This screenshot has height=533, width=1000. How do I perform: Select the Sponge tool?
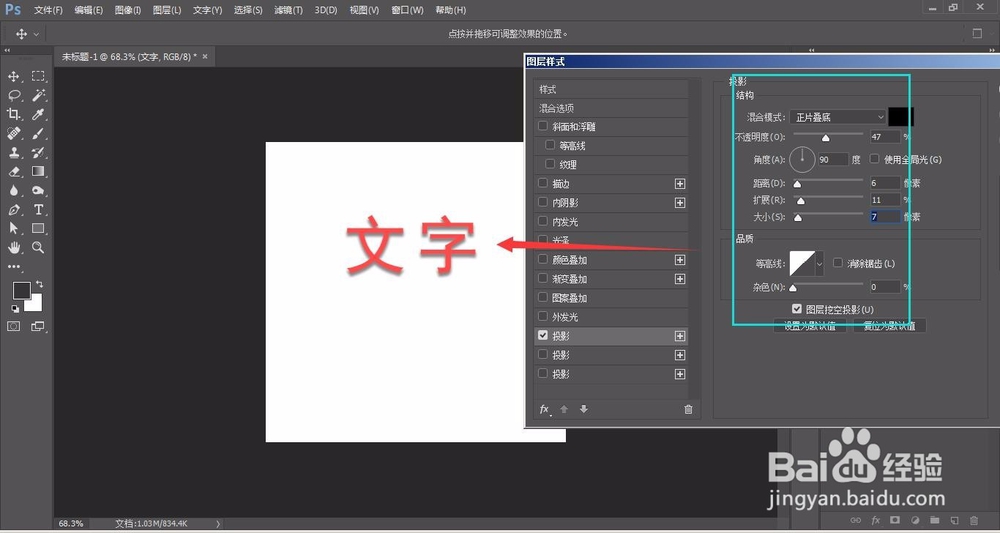pos(38,190)
